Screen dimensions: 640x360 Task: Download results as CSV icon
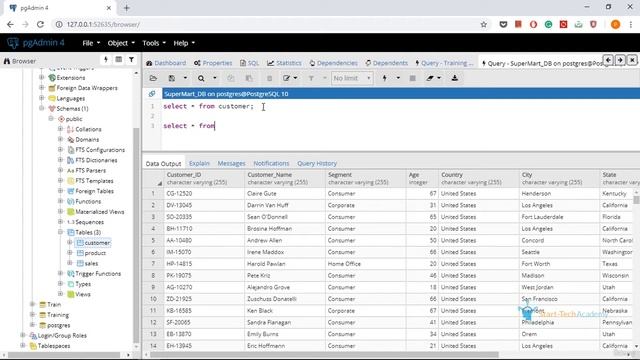coord(455,78)
